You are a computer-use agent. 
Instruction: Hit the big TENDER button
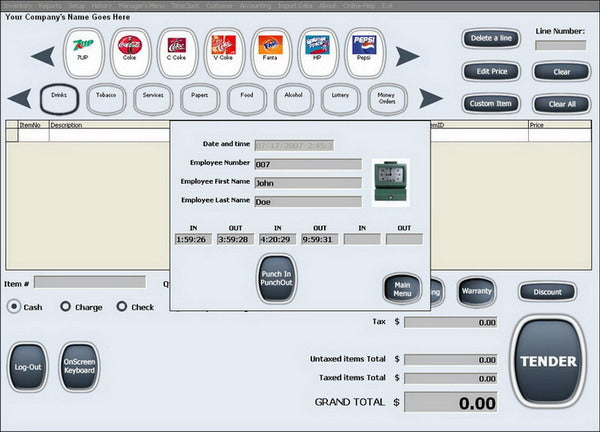tap(548, 361)
